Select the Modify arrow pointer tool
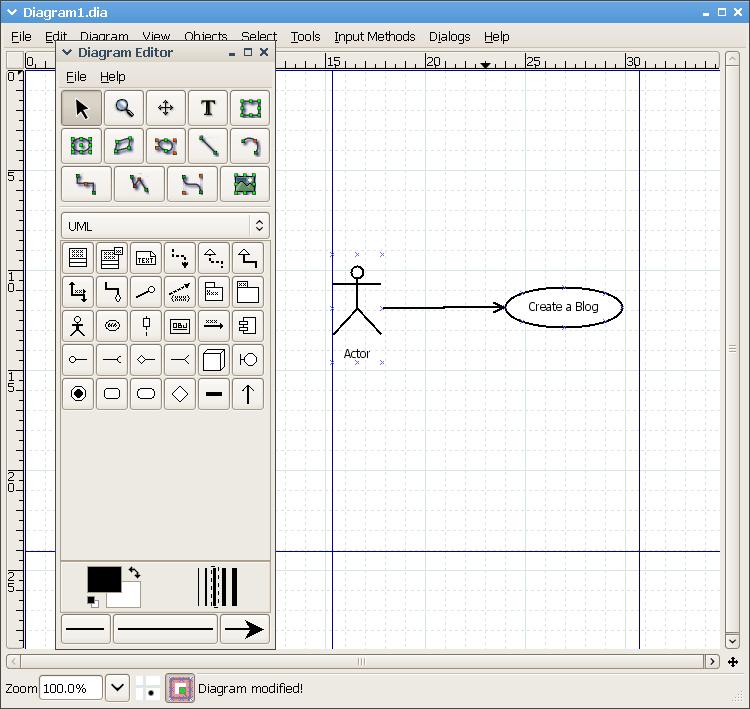Screen dimensions: 750x709 point(81,108)
